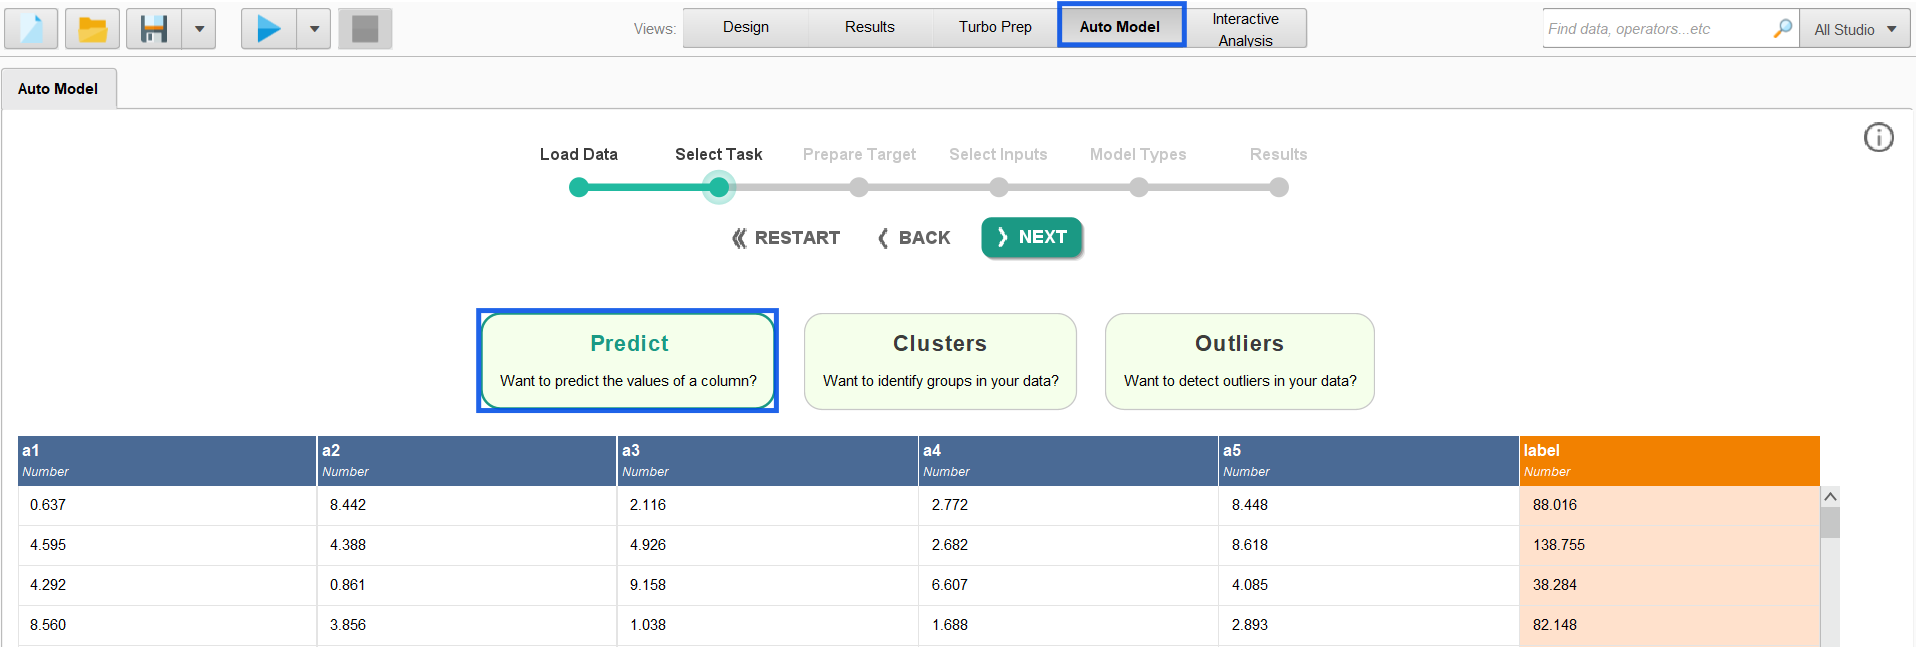1916x647 pixels.
Task: Proceed with the green NEXT button
Action: click(x=1032, y=237)
